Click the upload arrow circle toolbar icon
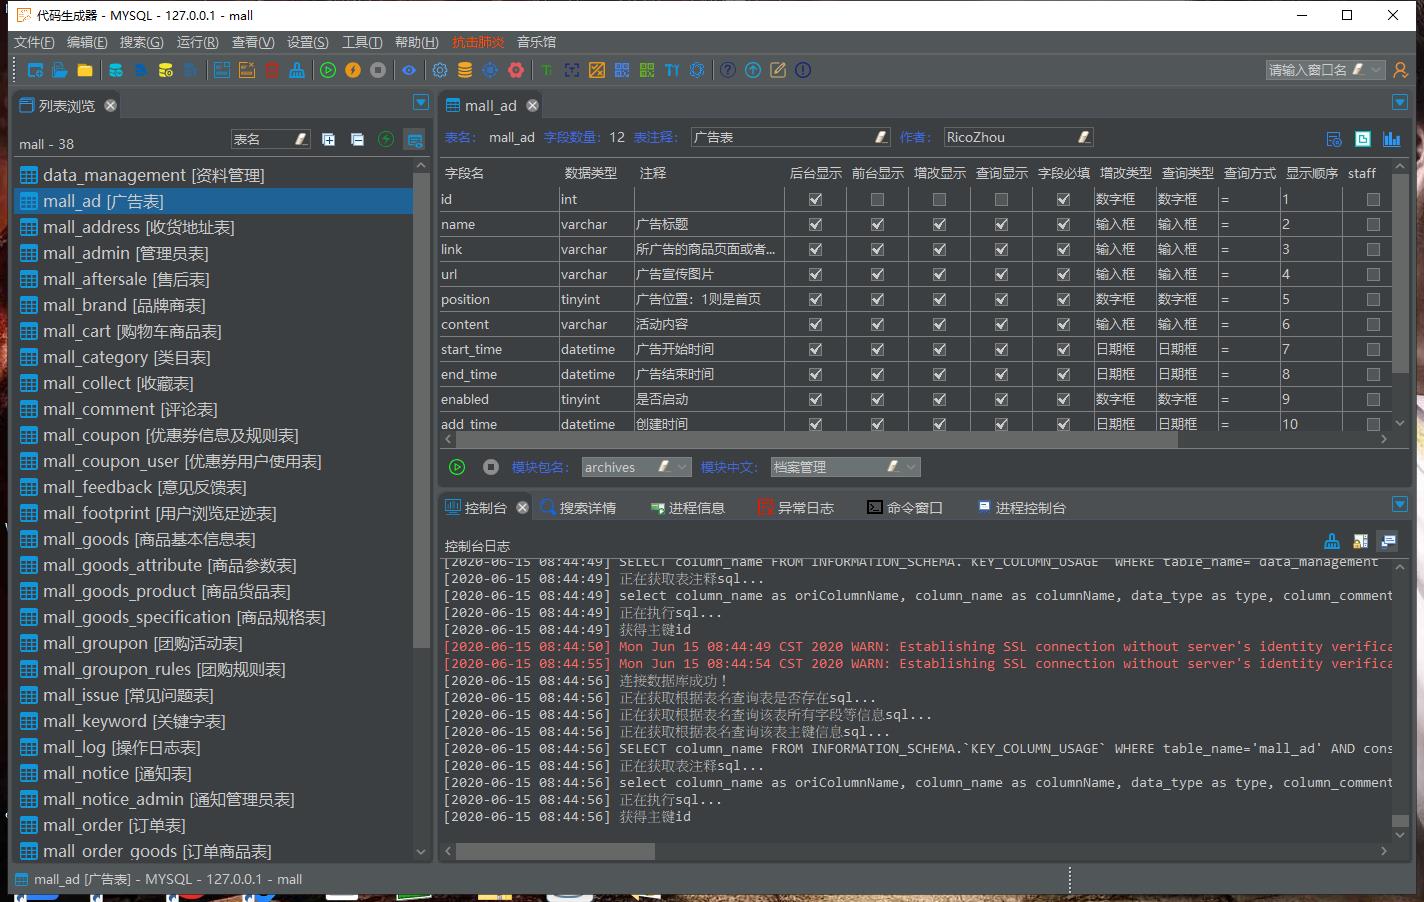Image resolution: width=1424 pixels, height=902 pixels. 753,70
